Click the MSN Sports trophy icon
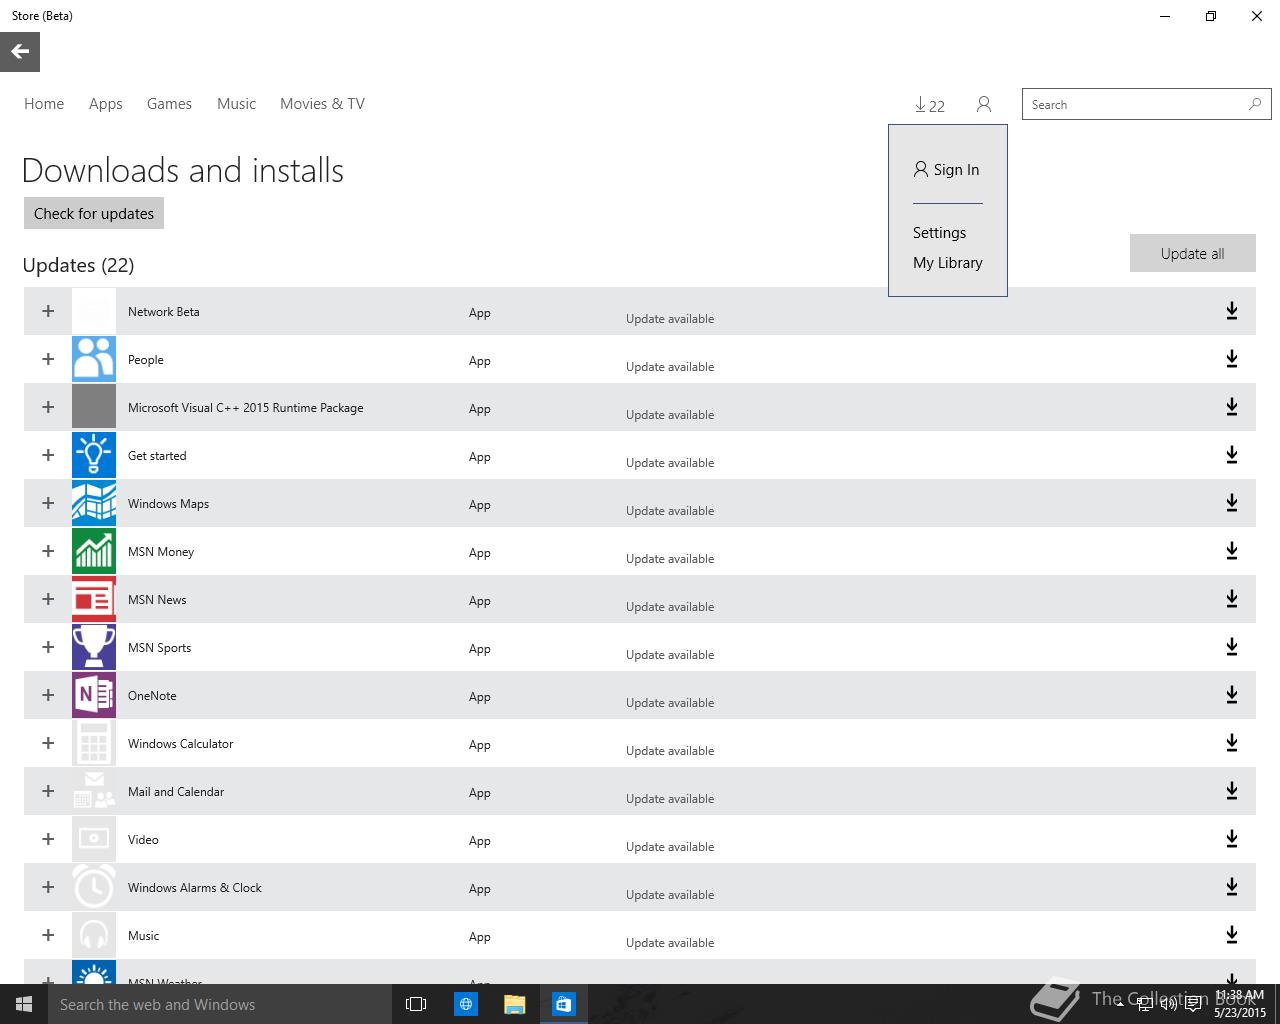 [x=94, y=647]
